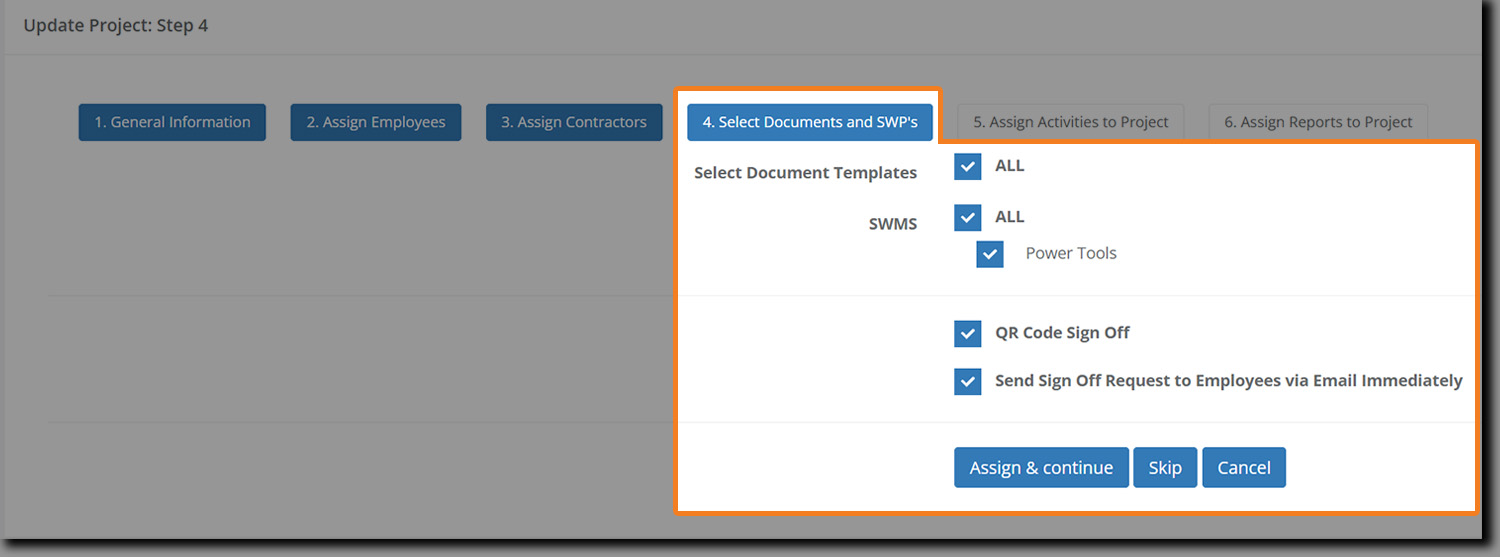Select the 4. Select Documents and SWP's step
Viewport: 1500px width, 557px height.
pos(810,122)
